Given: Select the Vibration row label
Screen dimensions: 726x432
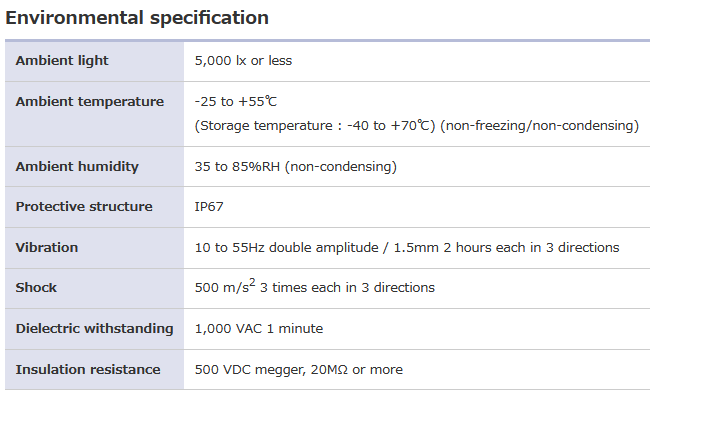Looking at the screenshot, I should pyautogui.click(x=47, y=247).
